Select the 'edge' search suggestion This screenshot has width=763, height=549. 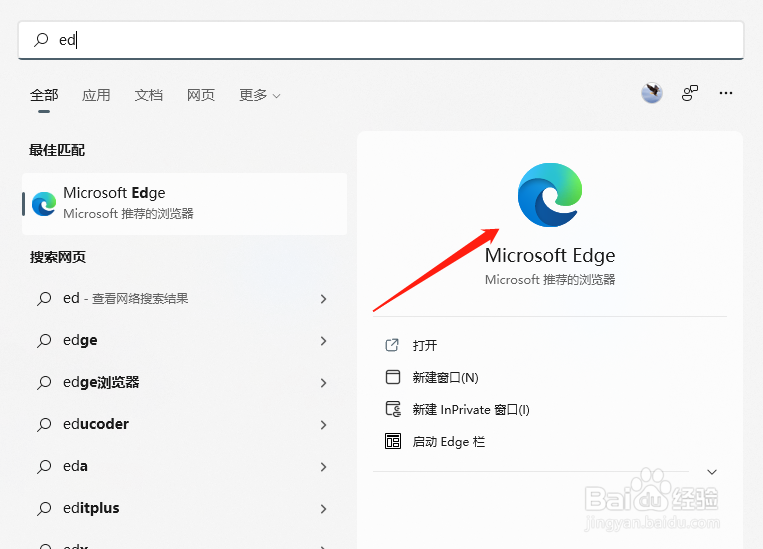(184, 340)
